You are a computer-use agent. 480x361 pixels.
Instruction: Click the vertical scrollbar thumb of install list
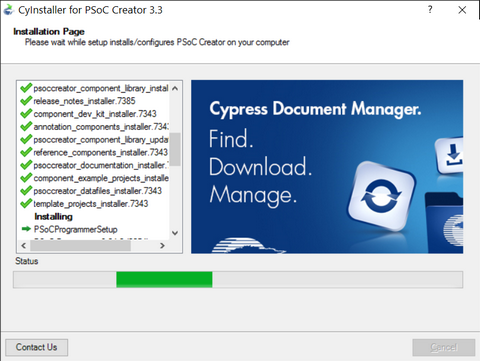coord(175,149)
